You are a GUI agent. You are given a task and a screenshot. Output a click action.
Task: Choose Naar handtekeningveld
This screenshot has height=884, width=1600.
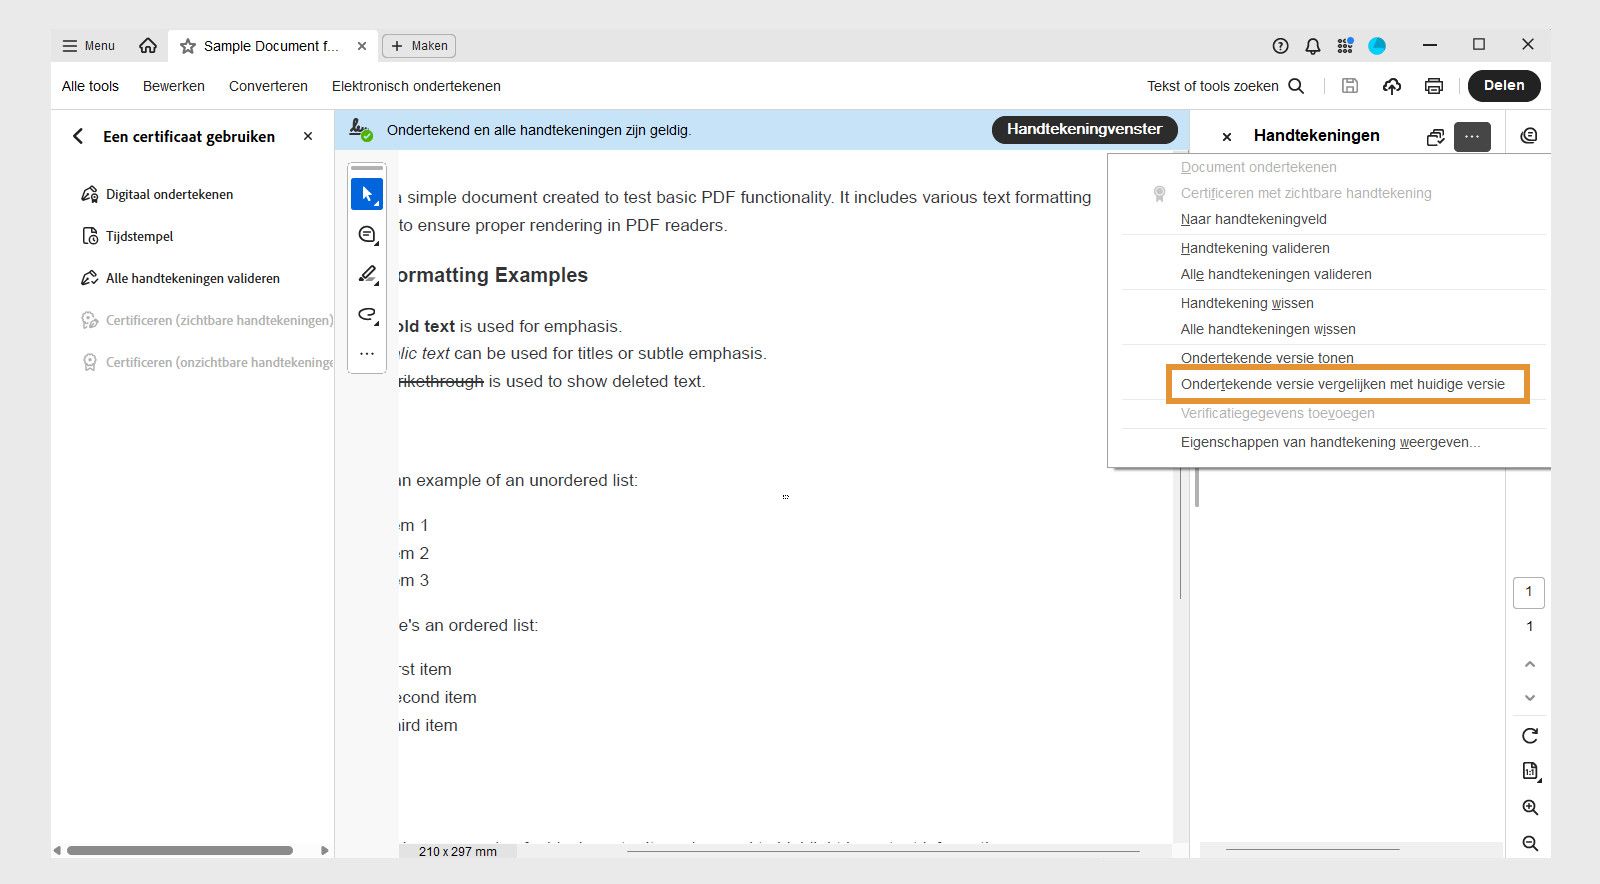coord(1253,219)
